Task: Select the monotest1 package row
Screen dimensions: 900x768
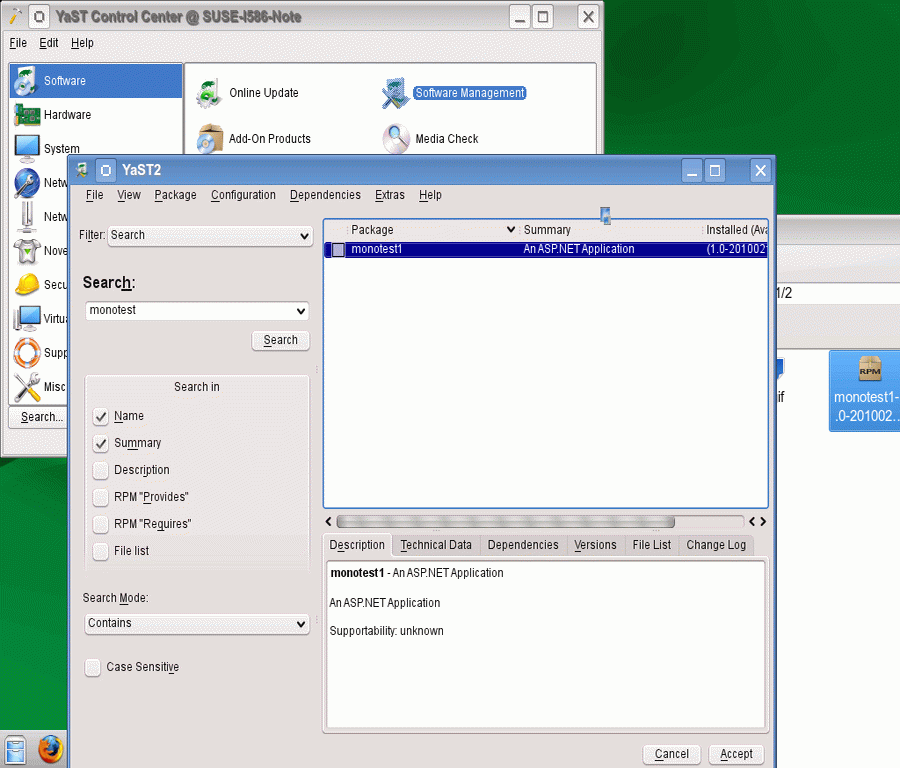Action: coord(546,250)
